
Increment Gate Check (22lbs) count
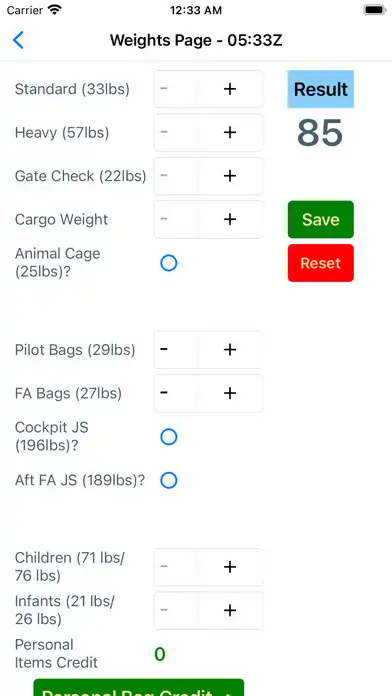pyautogui.click(x=230, y=176)
